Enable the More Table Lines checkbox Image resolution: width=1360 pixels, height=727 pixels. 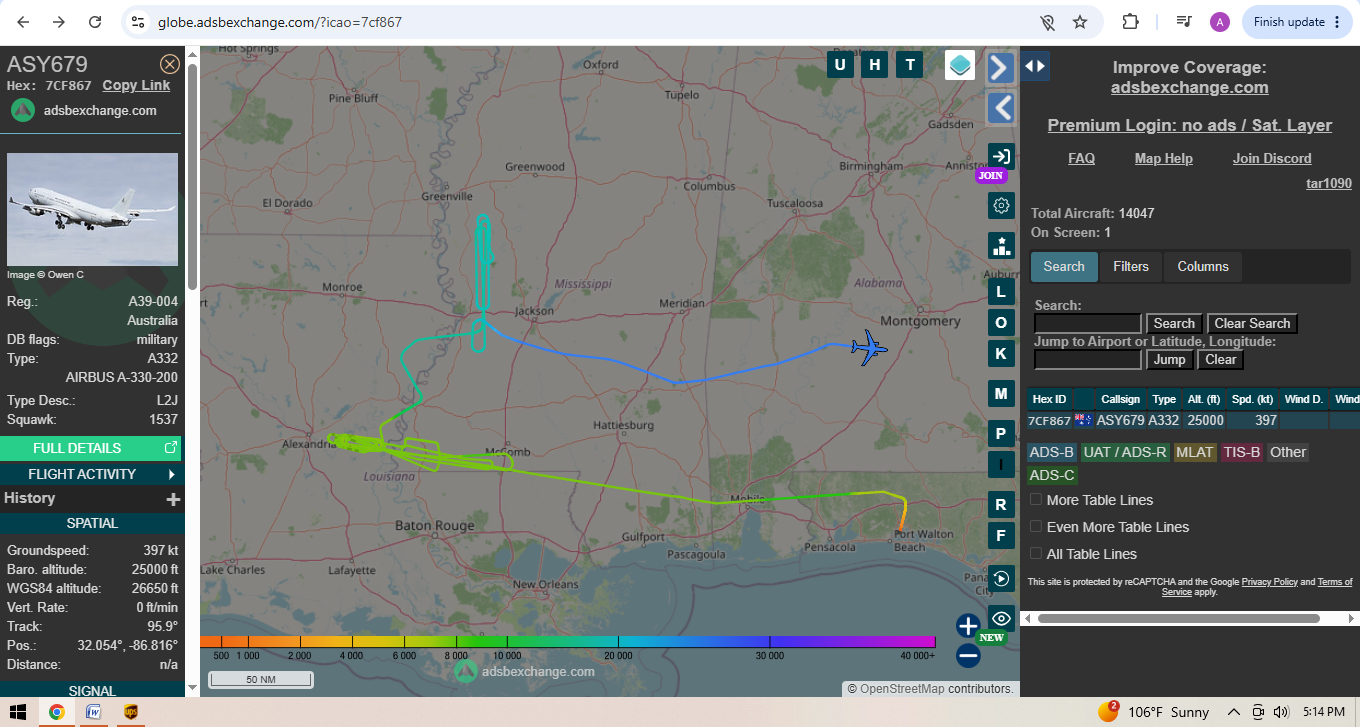1037,500
